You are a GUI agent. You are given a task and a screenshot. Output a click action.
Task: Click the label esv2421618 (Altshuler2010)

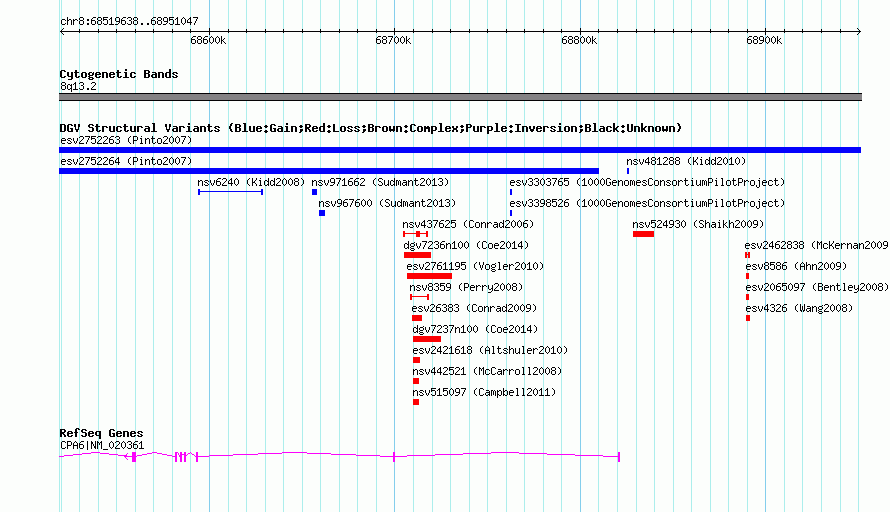point(490,350)
